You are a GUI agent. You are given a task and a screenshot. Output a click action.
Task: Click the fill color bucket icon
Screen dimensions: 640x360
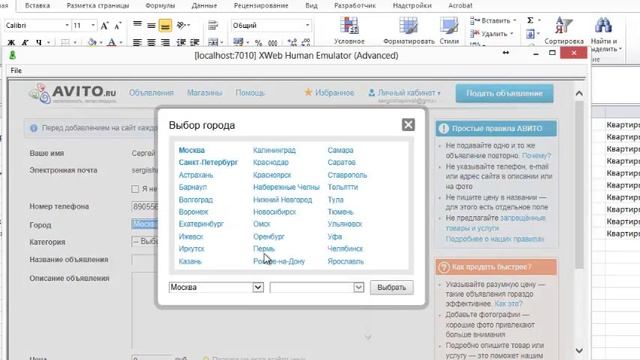click(92, 42)
